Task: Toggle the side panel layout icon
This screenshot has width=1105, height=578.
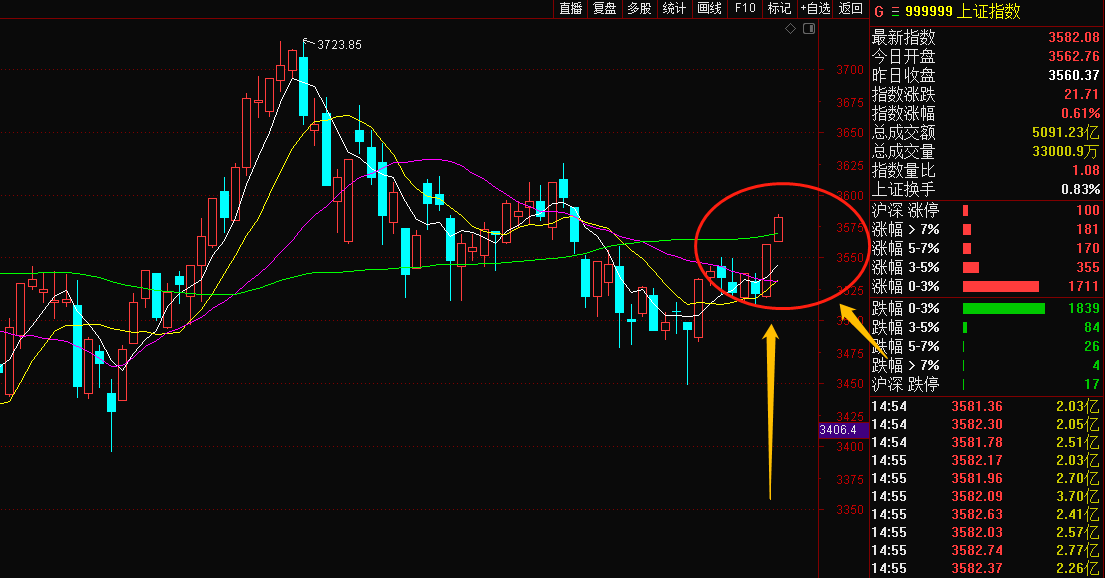Action: pyautogui.click(x=809, y=28)
